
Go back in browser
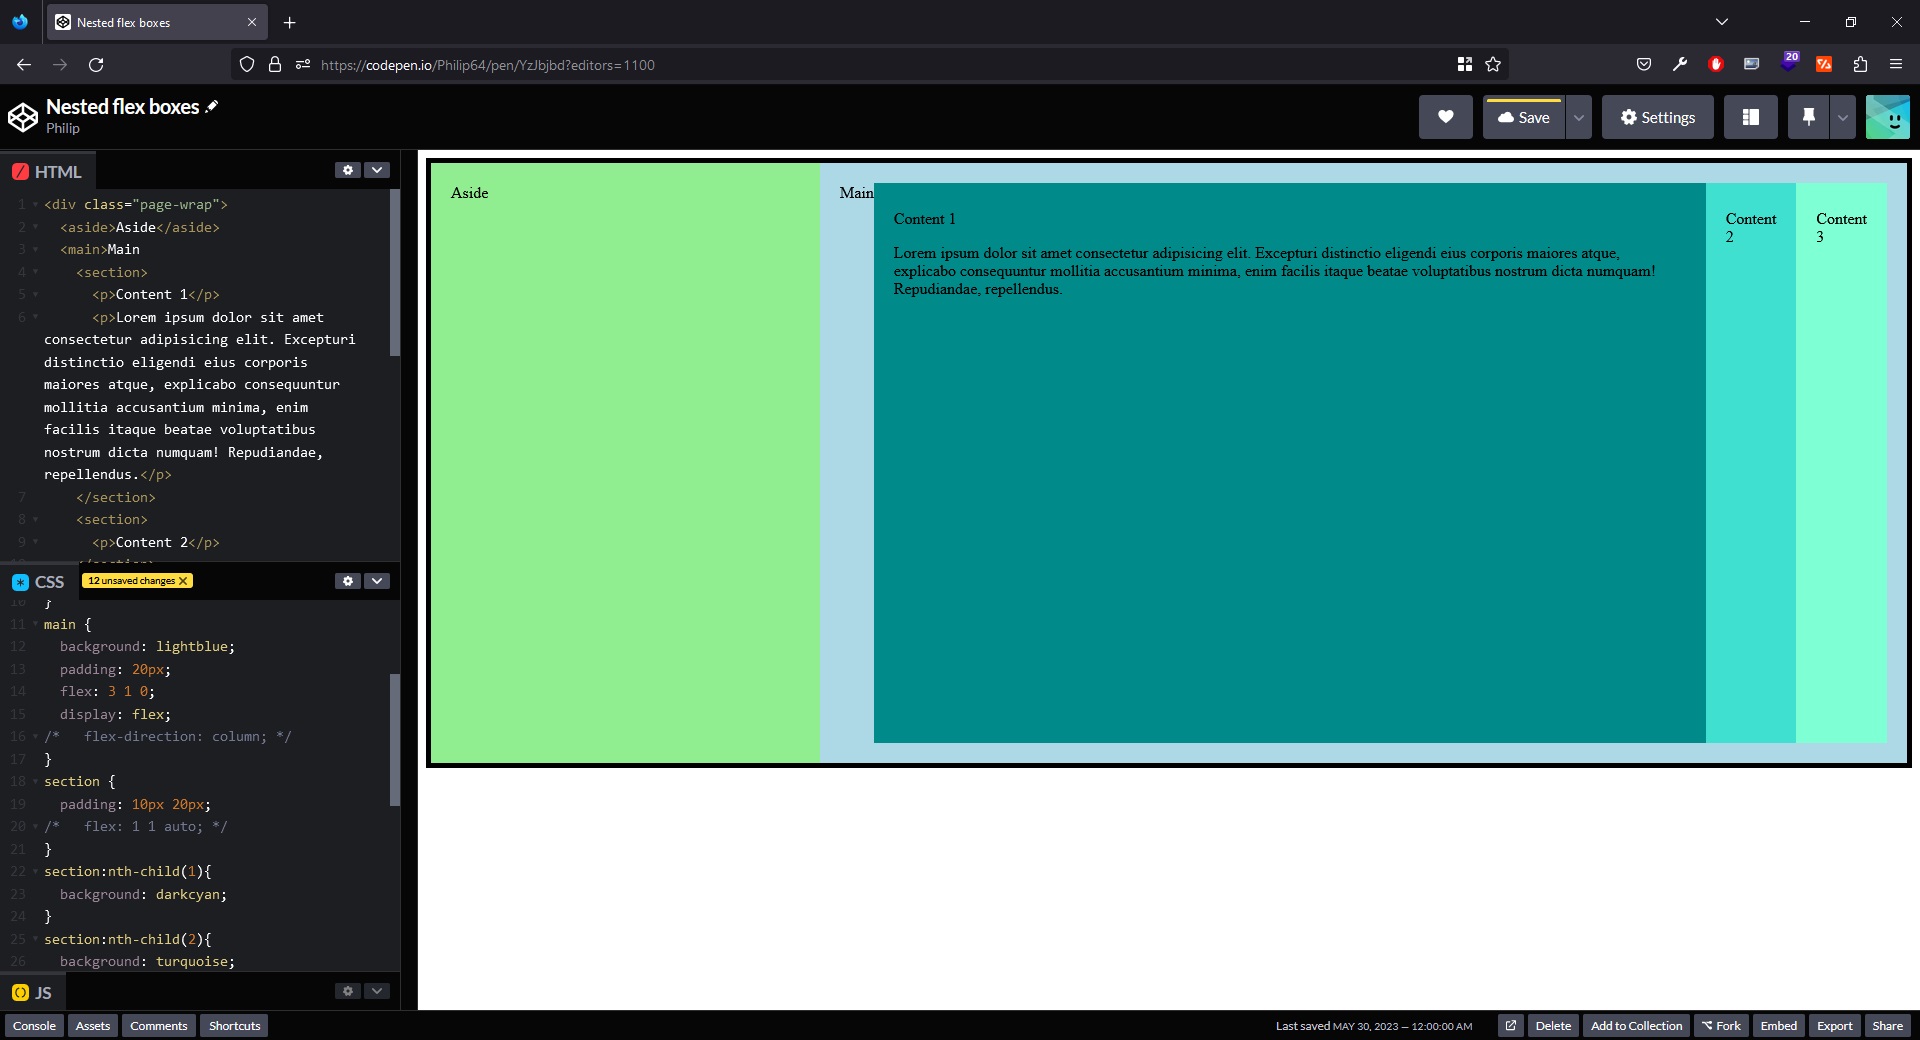(24, 64)
